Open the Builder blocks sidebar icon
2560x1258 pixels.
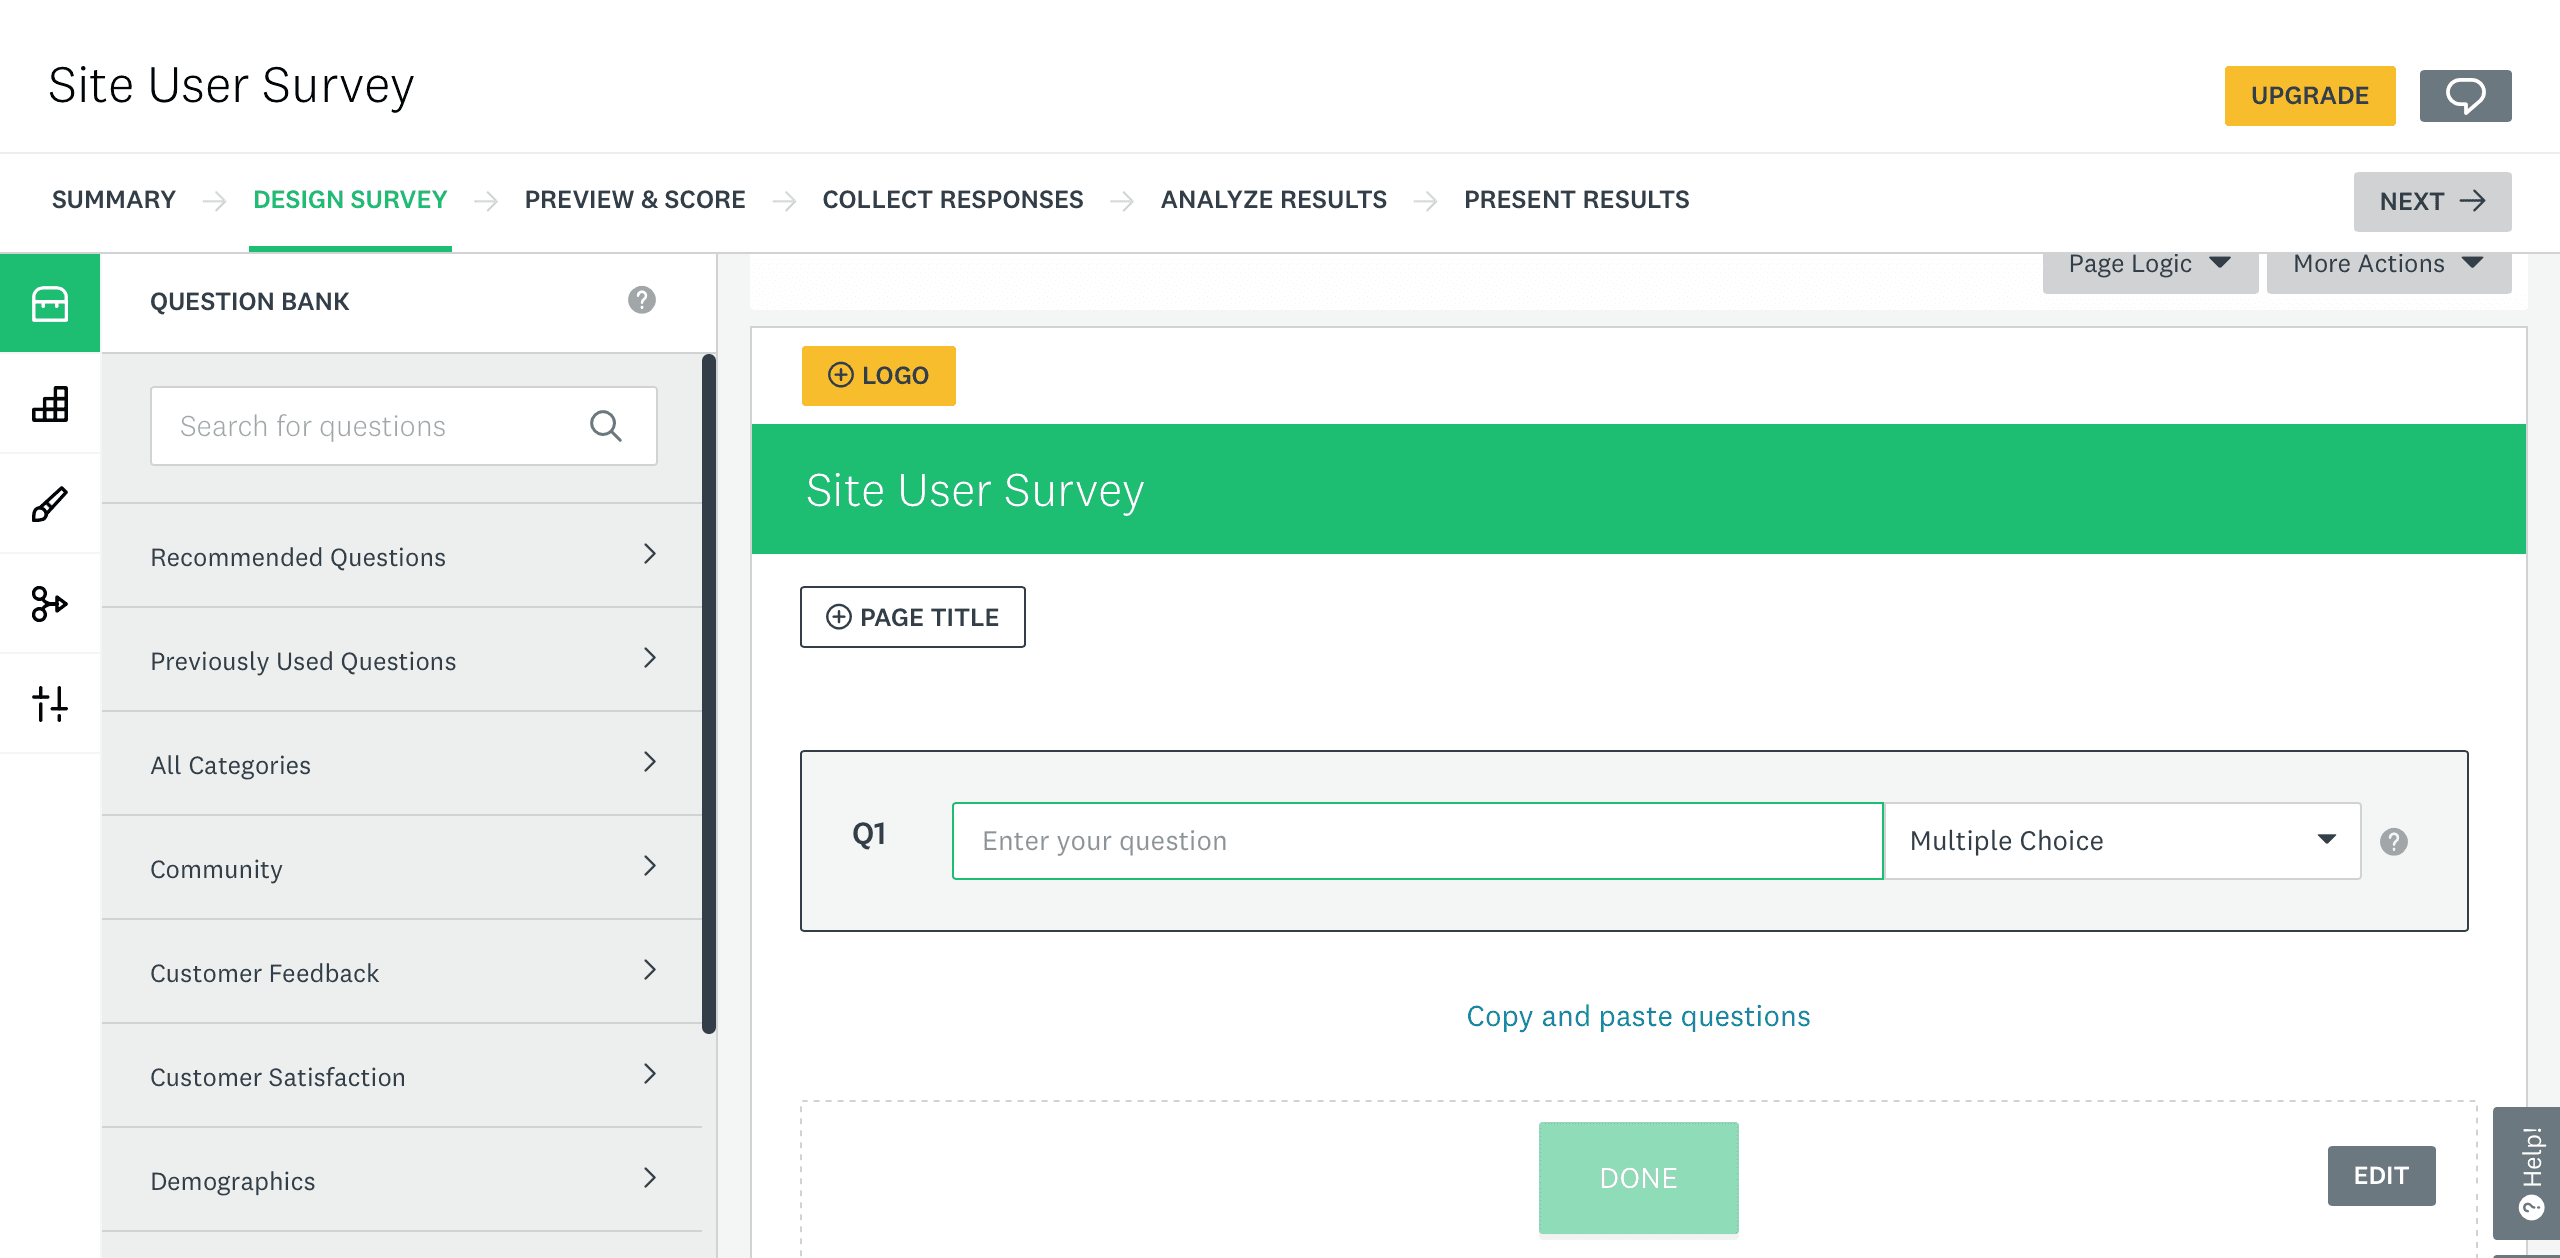click(x=50, y=404)
